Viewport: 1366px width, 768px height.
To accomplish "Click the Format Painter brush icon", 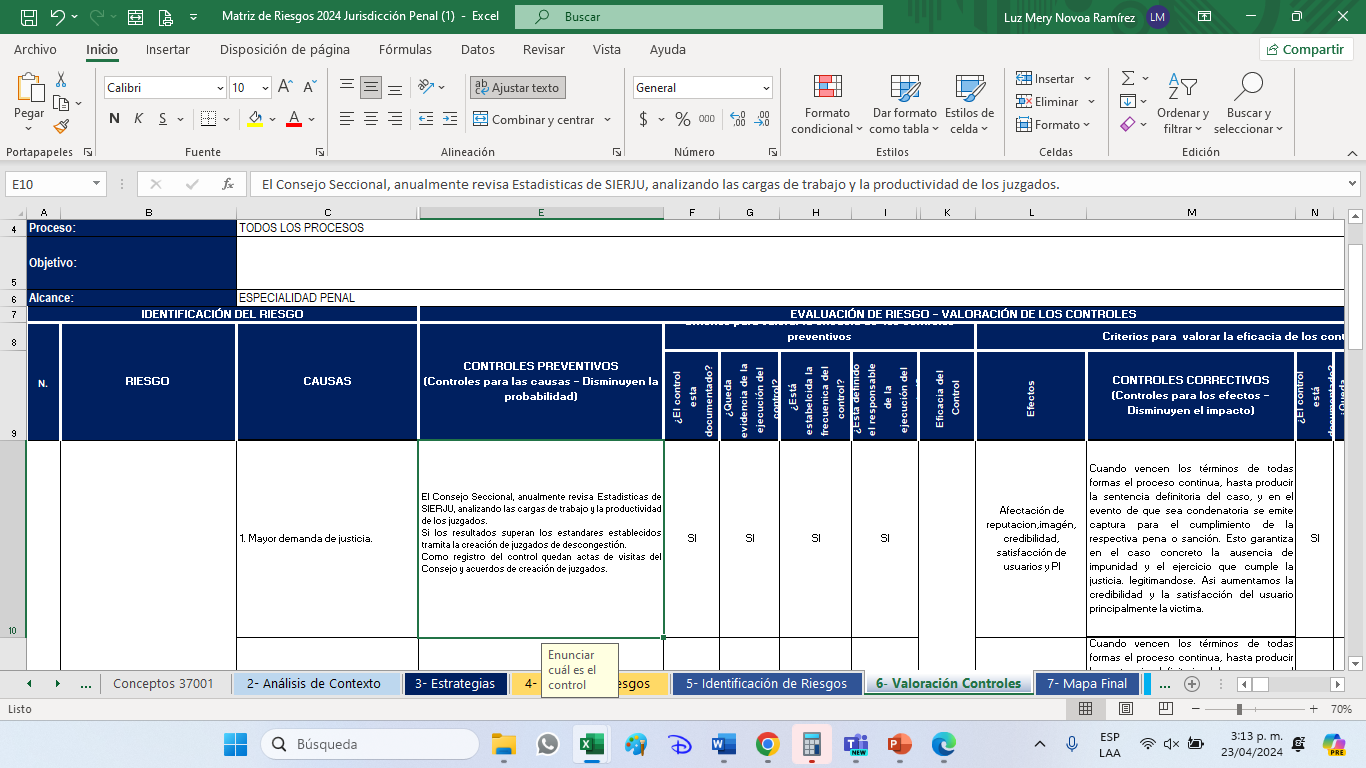I will 61,126.
